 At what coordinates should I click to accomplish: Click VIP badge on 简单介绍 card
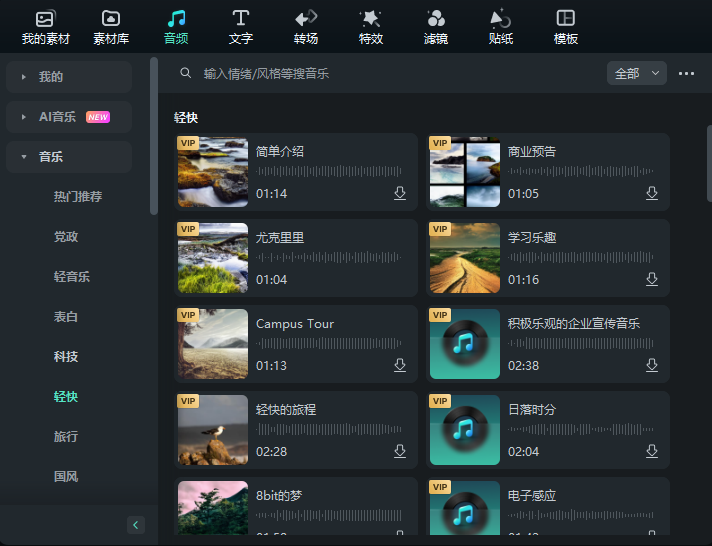click(x=188, y=143)
